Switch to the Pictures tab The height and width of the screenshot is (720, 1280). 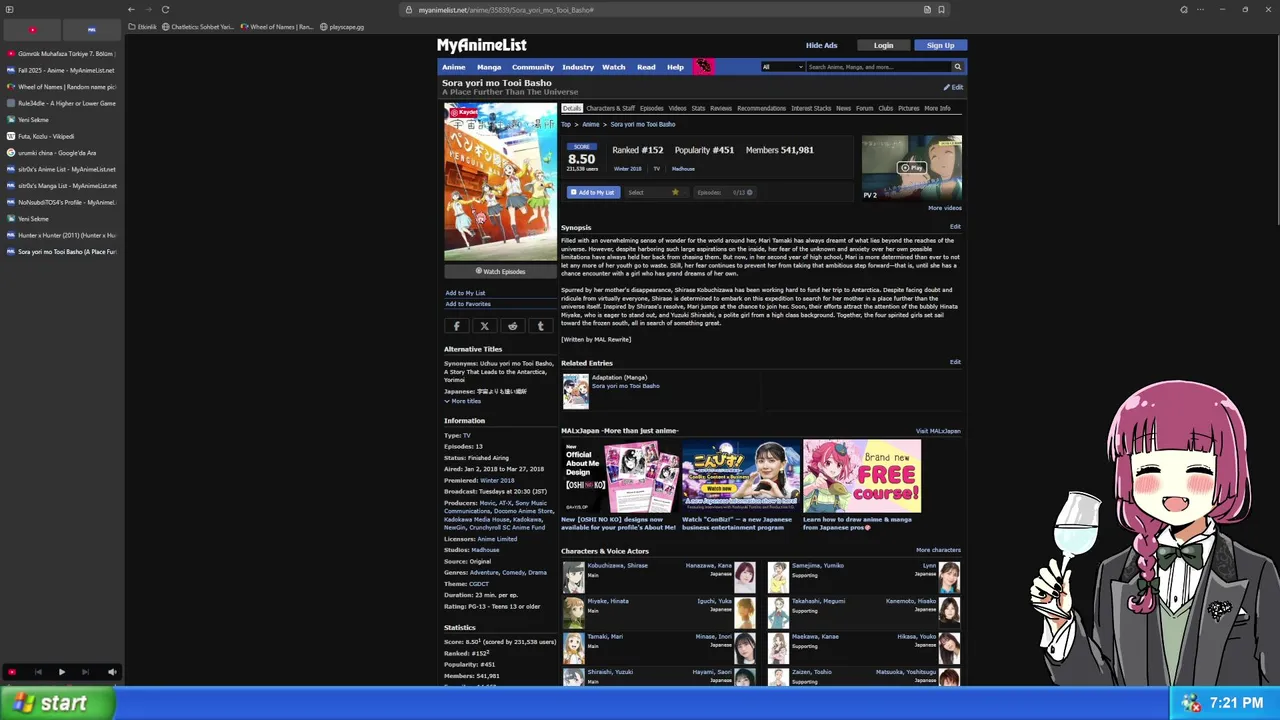tap(908, 108)
